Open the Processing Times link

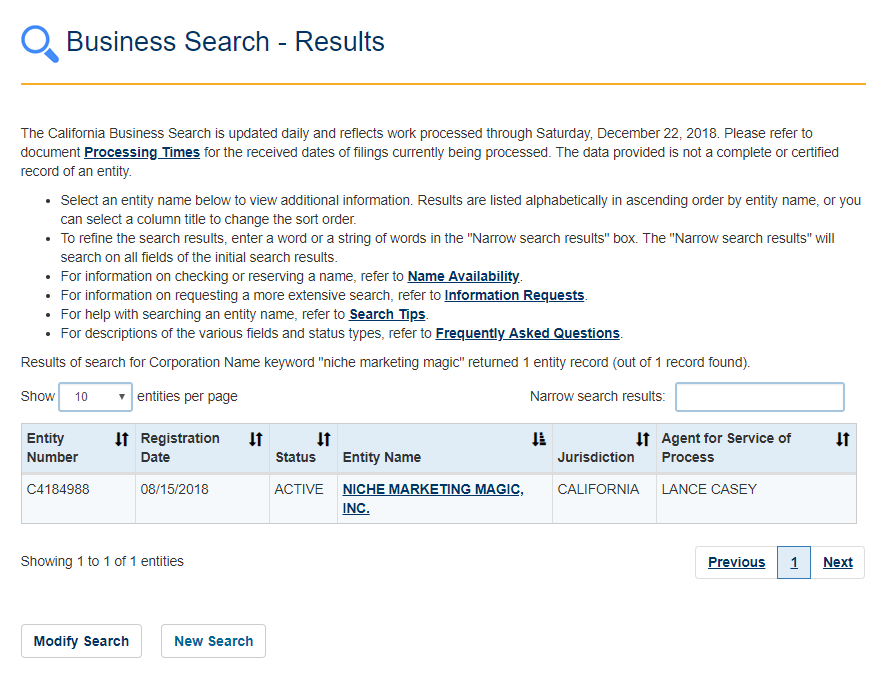(142, 153)
